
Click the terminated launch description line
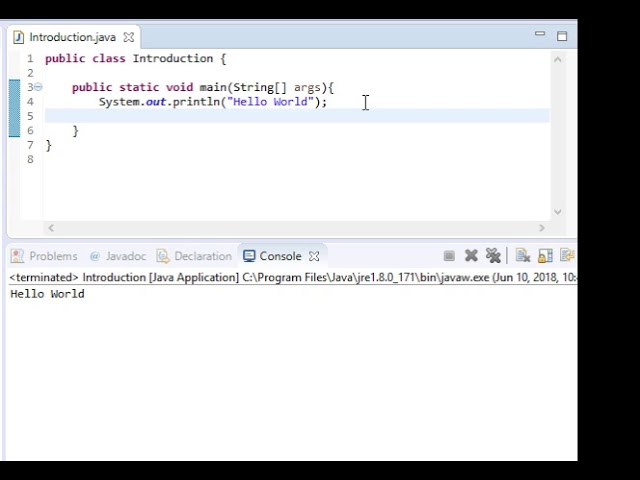tap(292, 278)
